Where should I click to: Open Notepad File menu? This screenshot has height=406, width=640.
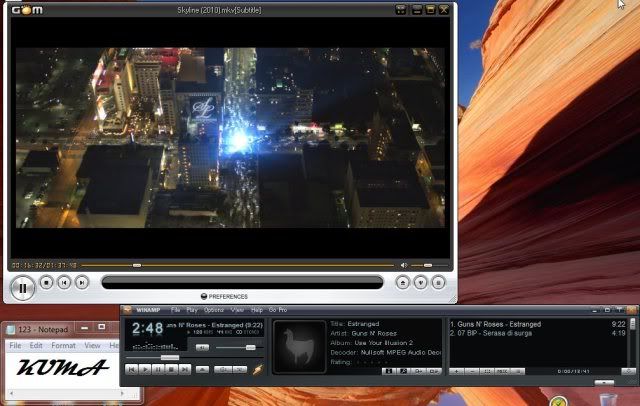(15, 346)
